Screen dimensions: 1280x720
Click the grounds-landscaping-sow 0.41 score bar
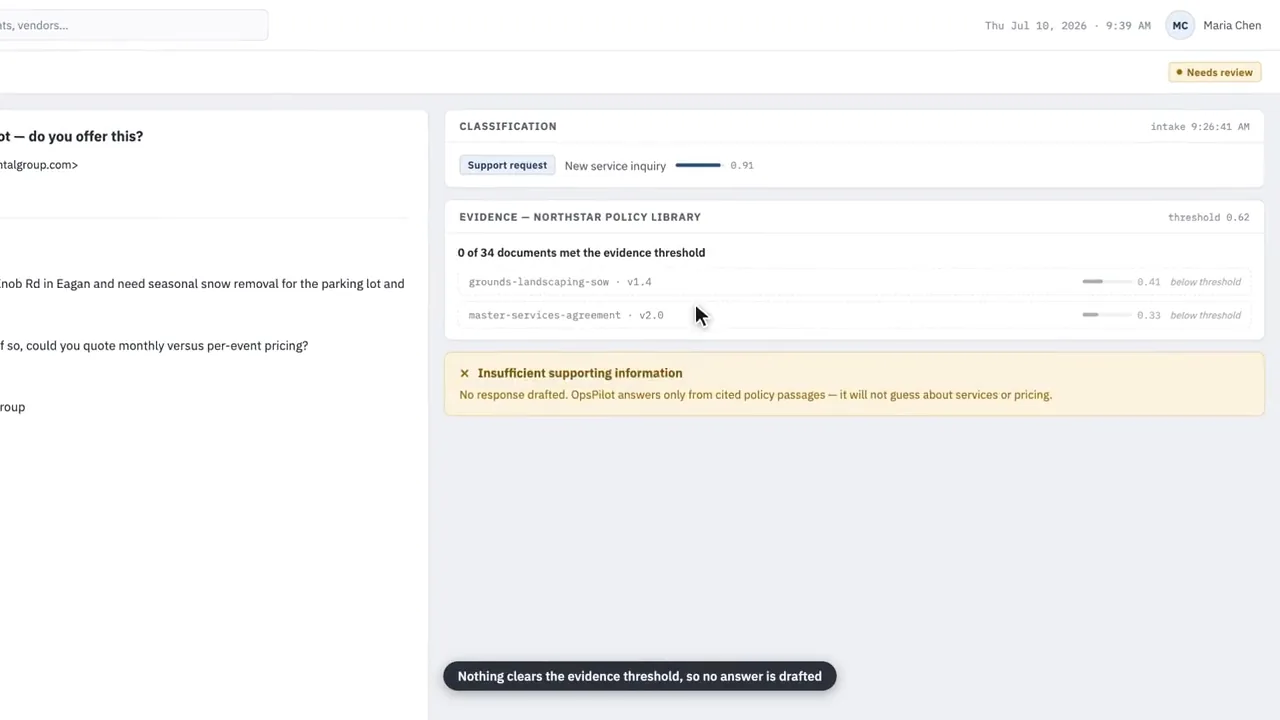(1106, 282)
